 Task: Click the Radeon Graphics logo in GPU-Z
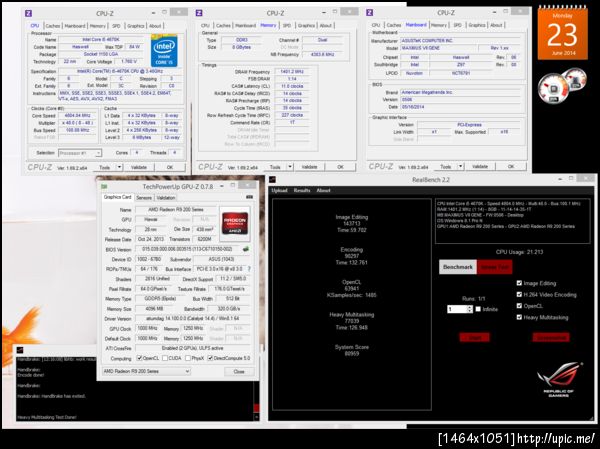coord(234,224)
